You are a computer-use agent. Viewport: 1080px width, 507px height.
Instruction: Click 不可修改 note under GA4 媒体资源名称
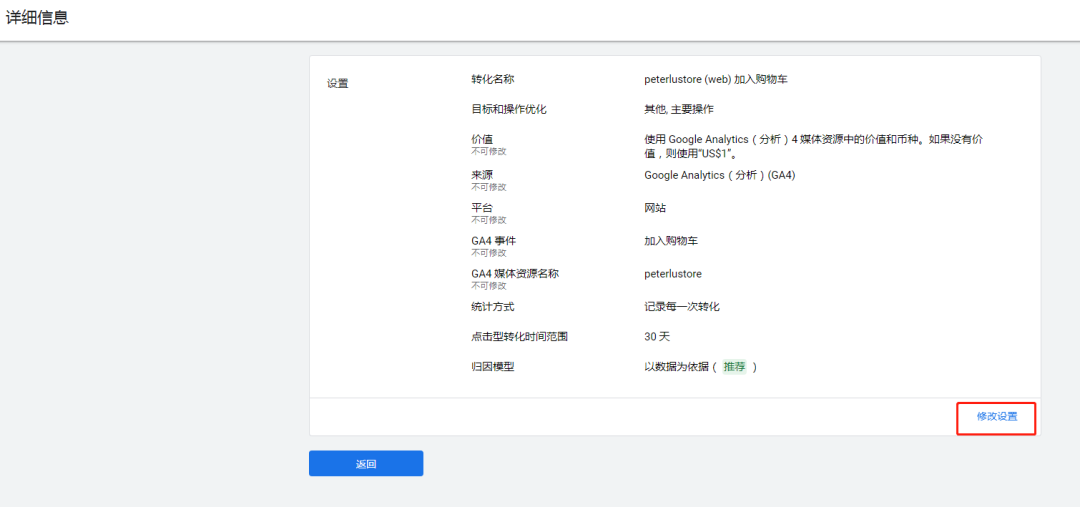[x=488, y=285]
